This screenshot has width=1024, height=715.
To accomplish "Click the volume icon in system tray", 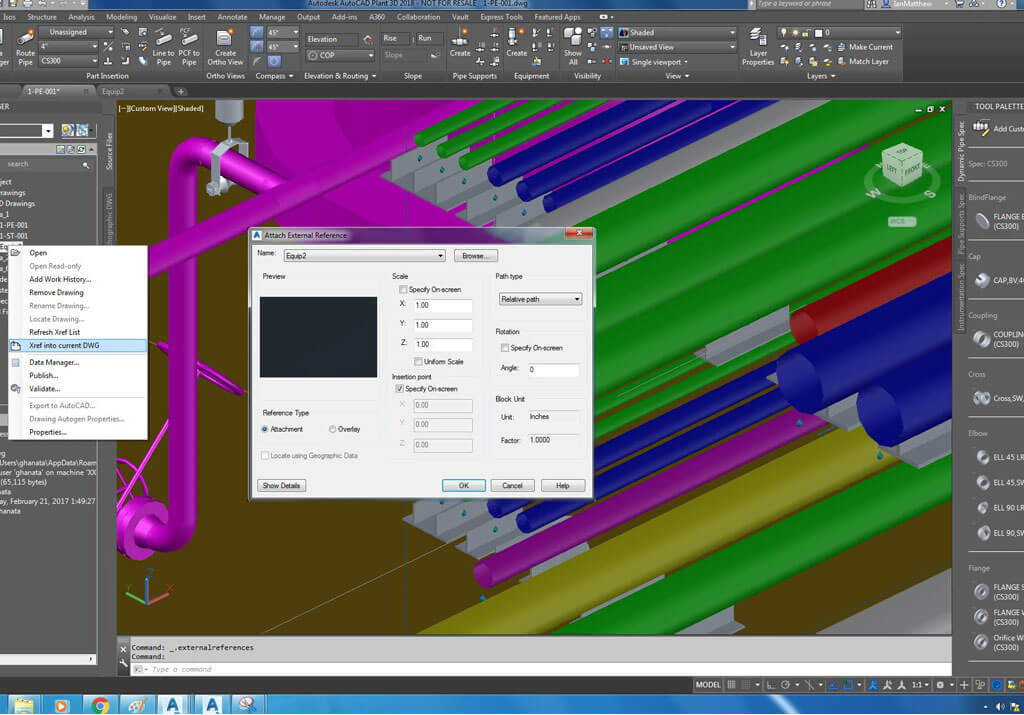I will (1000, 707).
